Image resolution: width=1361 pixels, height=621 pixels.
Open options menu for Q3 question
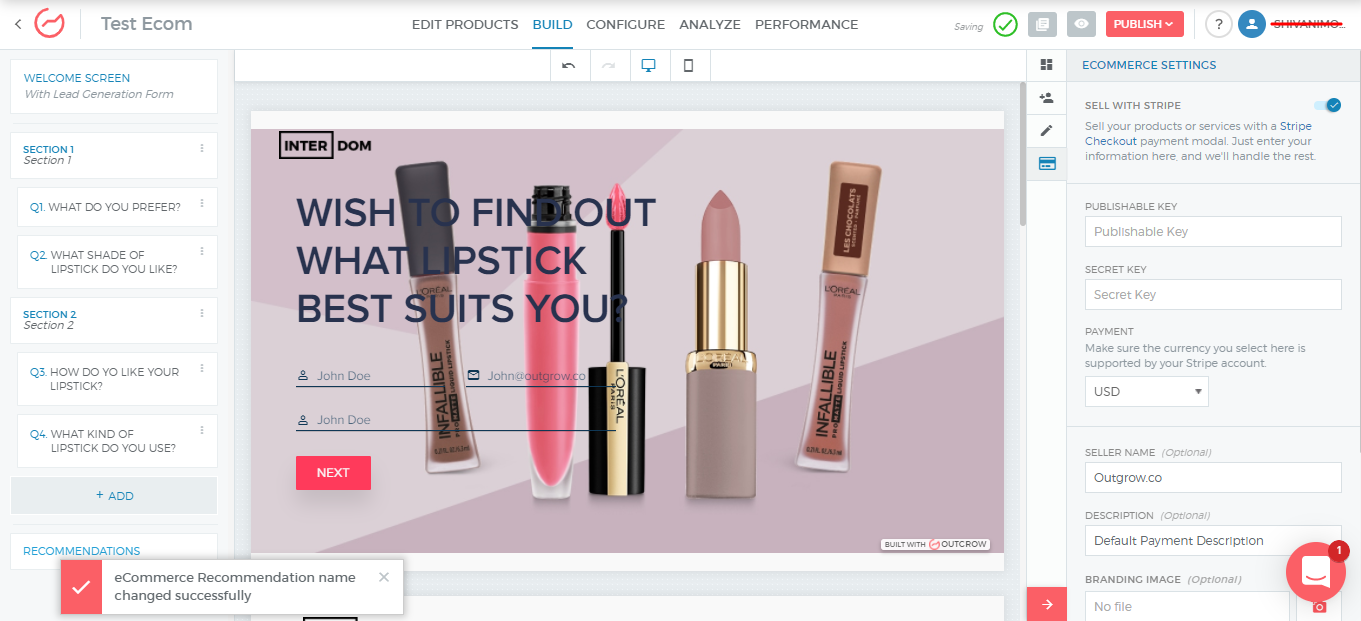tap(201, 368)
